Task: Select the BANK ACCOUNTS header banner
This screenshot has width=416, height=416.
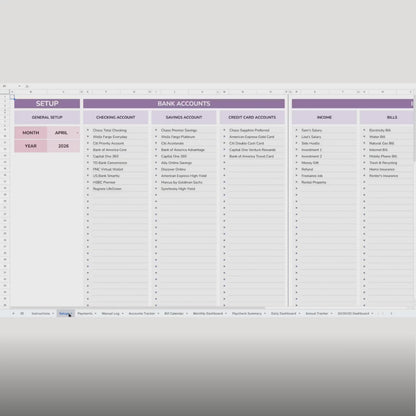Action: 184,104
